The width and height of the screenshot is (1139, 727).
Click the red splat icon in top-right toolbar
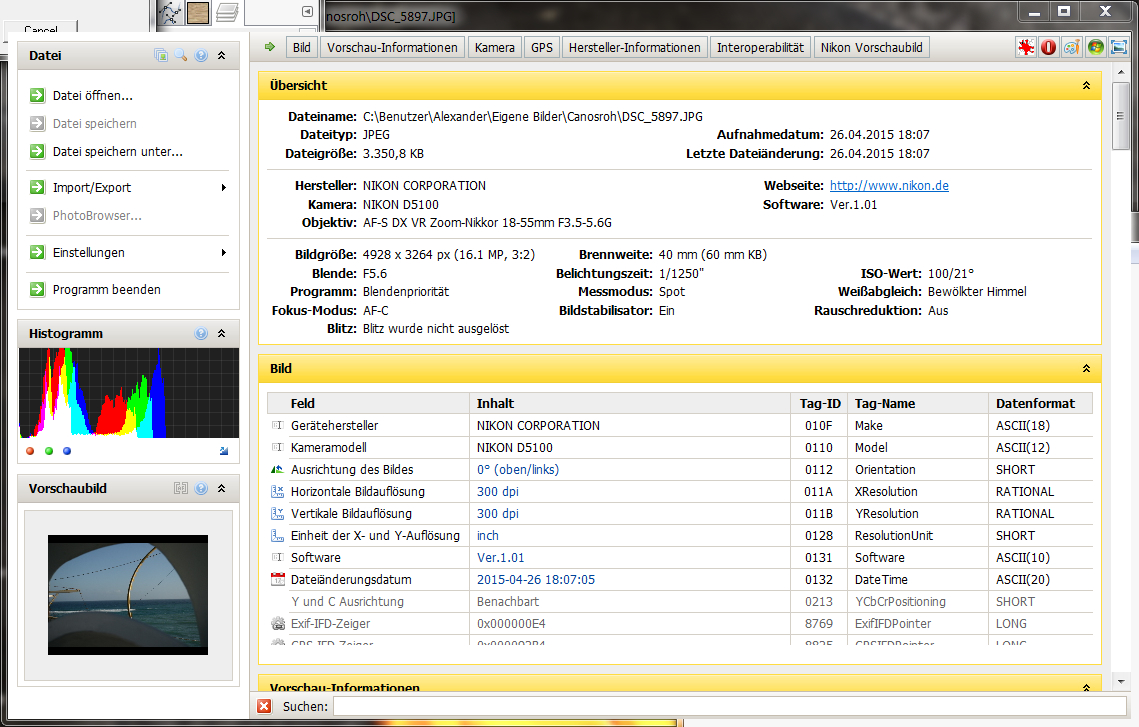(1025, 47)
